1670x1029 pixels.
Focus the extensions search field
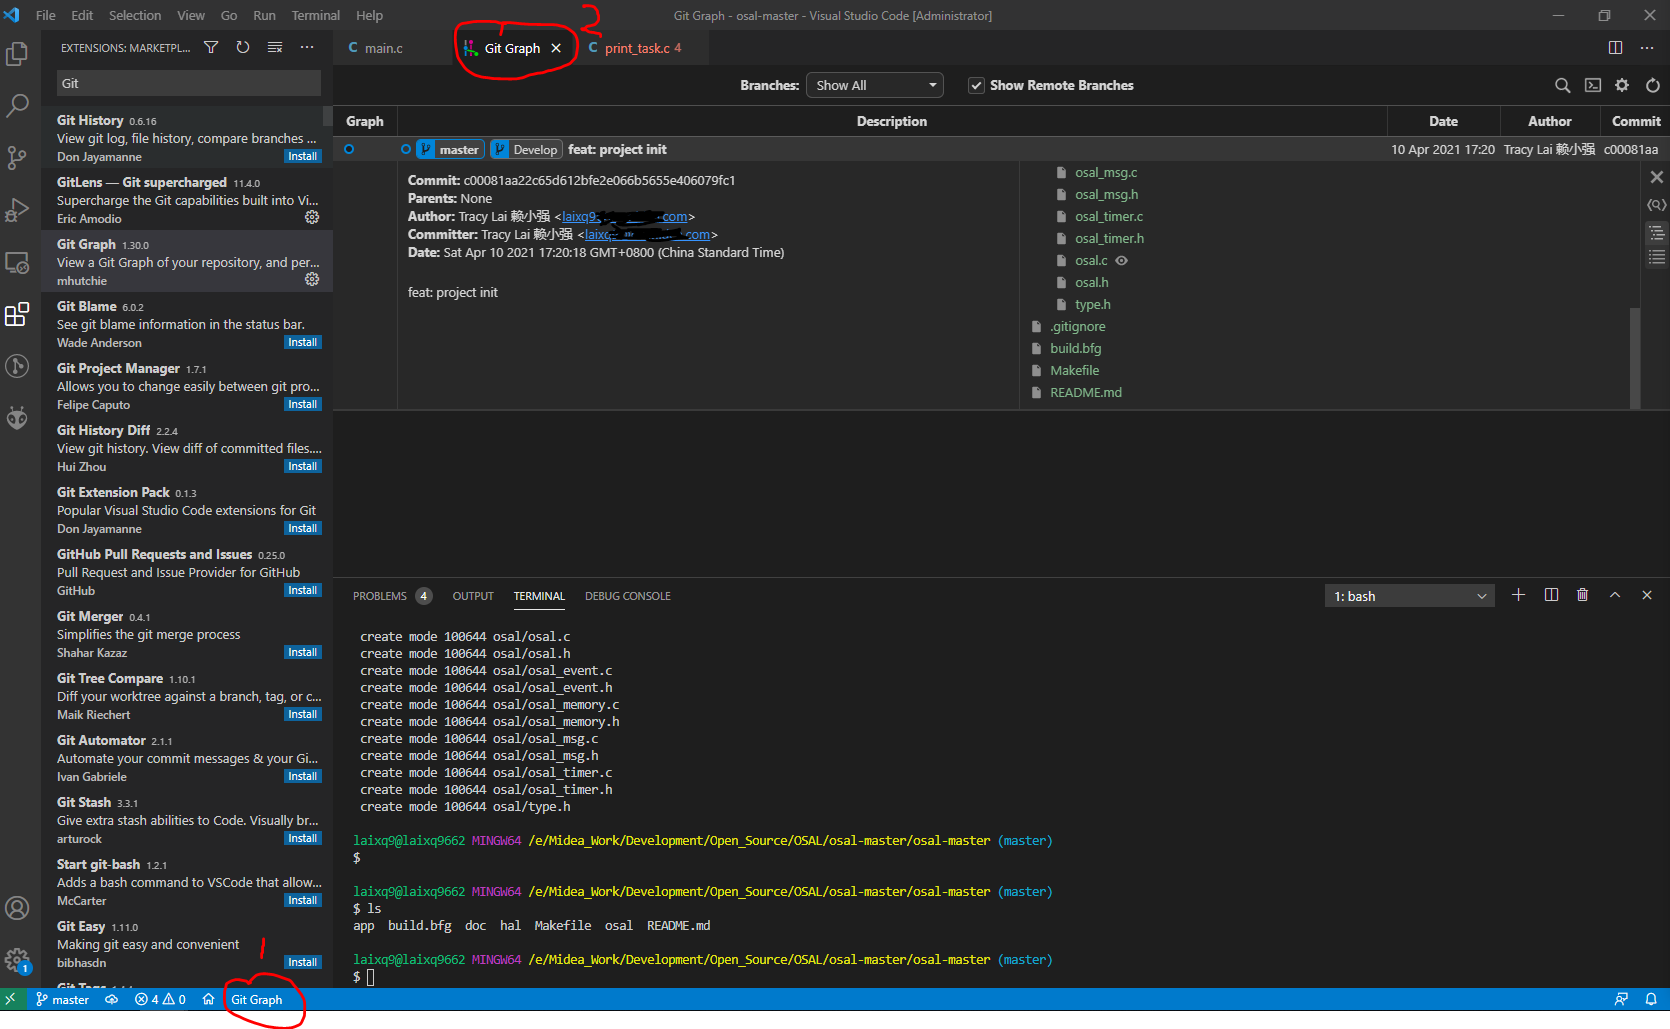tap(188, 83)
